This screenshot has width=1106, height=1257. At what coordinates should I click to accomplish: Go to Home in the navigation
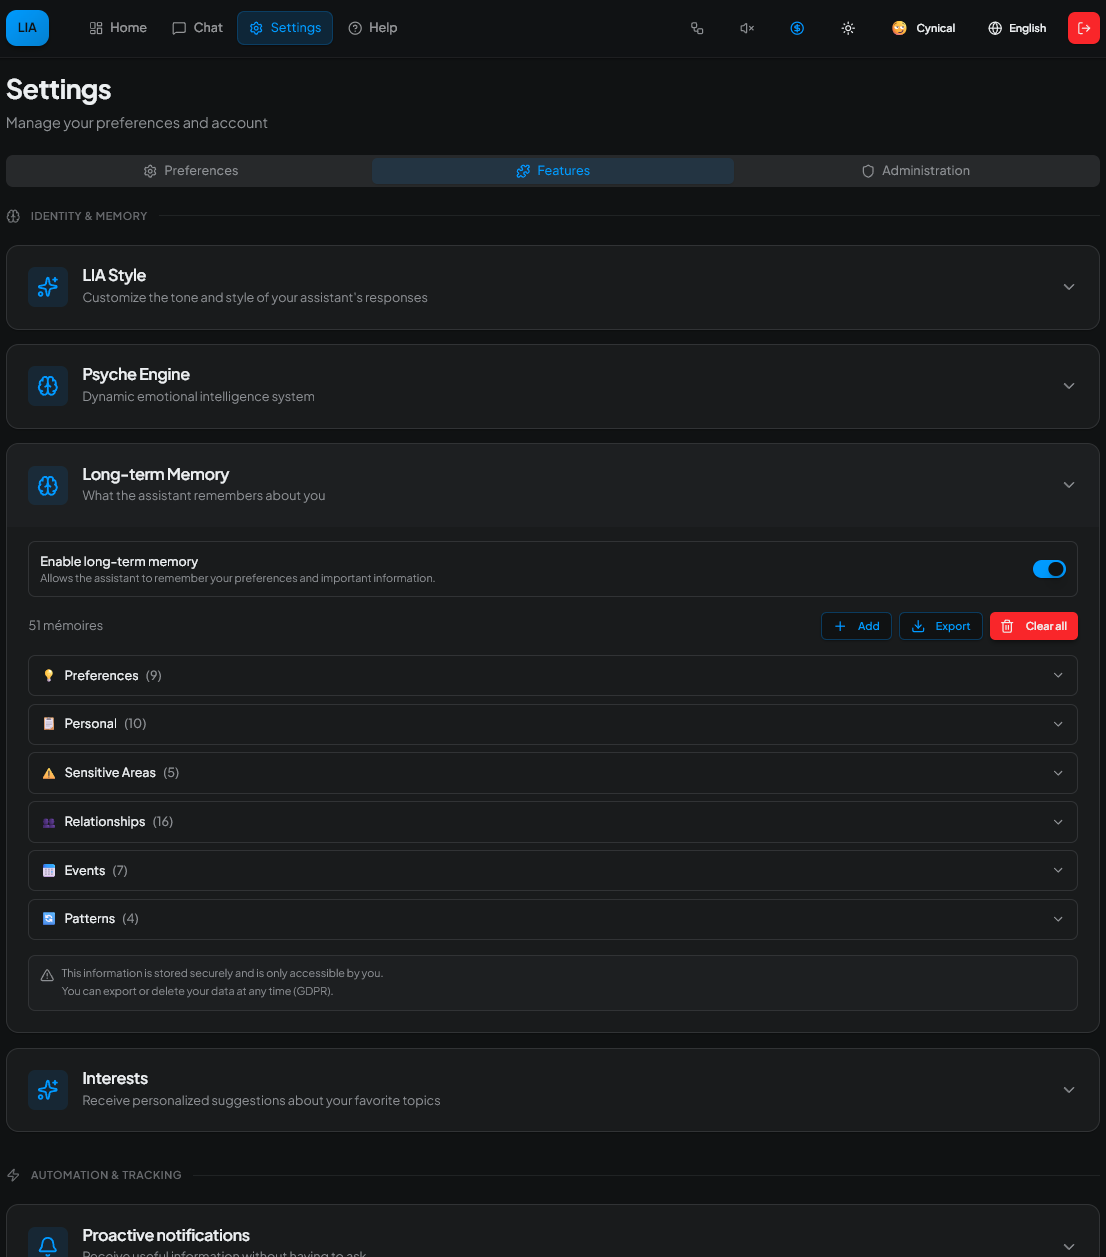tap(118, 28)
